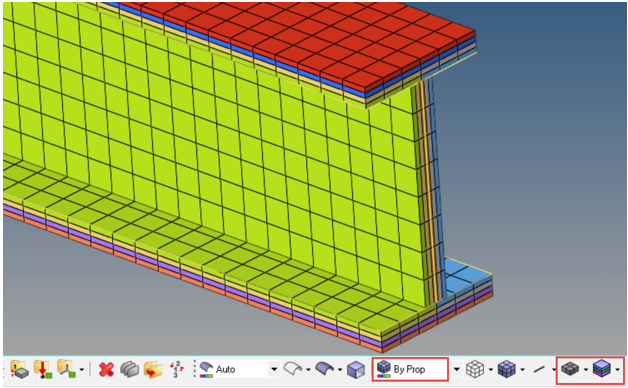Open the gray Card Edit icon
Viewport: 628px width, 388px height.
pos(129,370)
